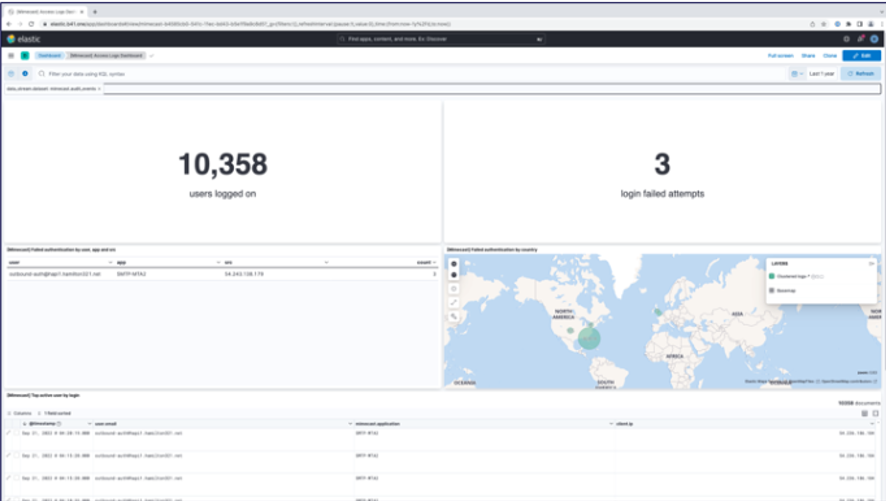This screenshot has height=501, width=886.
Task: Reload the browser page
Action: 32,23
